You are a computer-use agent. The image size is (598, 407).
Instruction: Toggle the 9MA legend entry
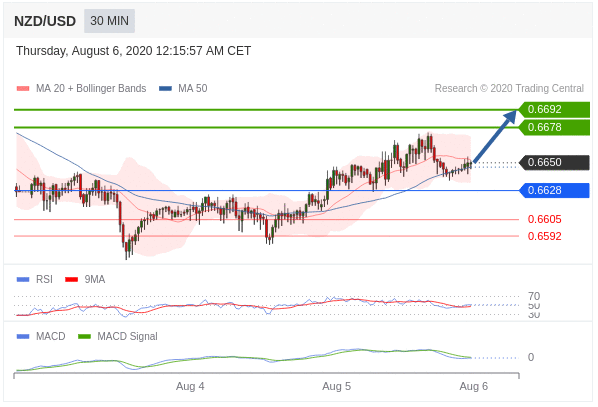click(85, 279)
